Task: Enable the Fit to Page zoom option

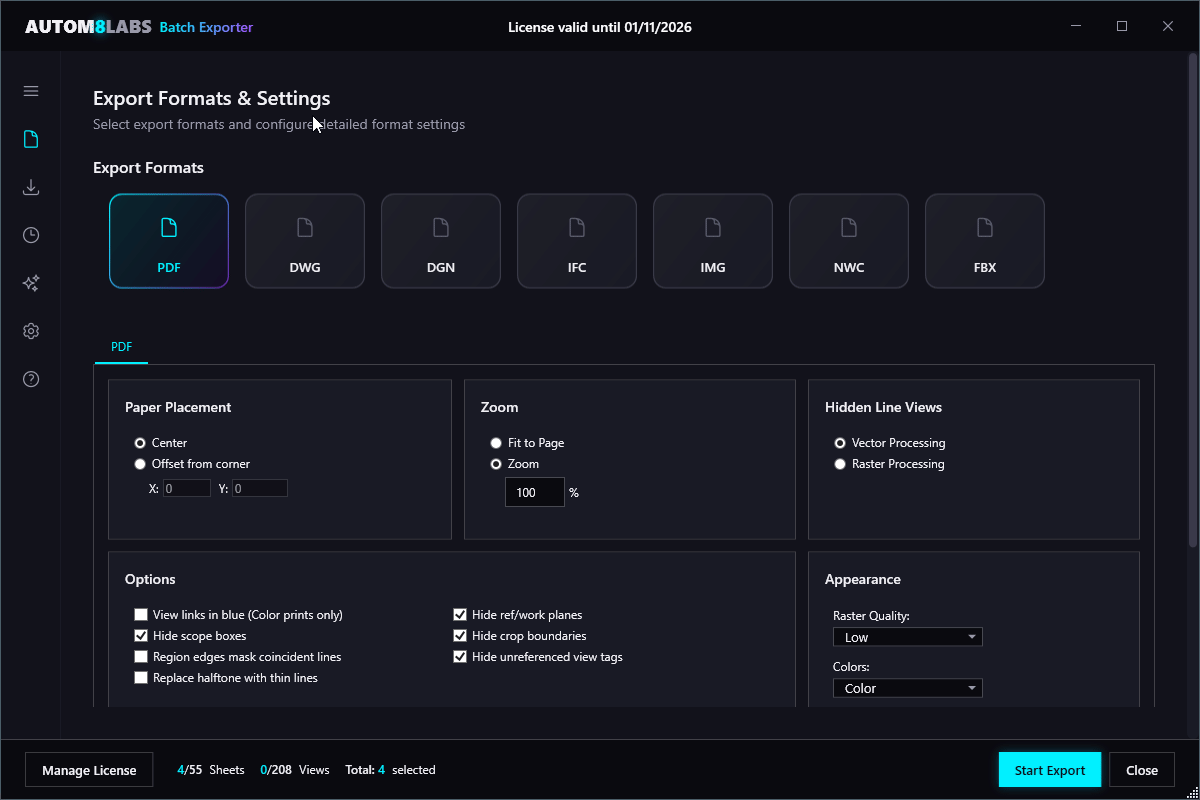Action: (x=496, y=442)
